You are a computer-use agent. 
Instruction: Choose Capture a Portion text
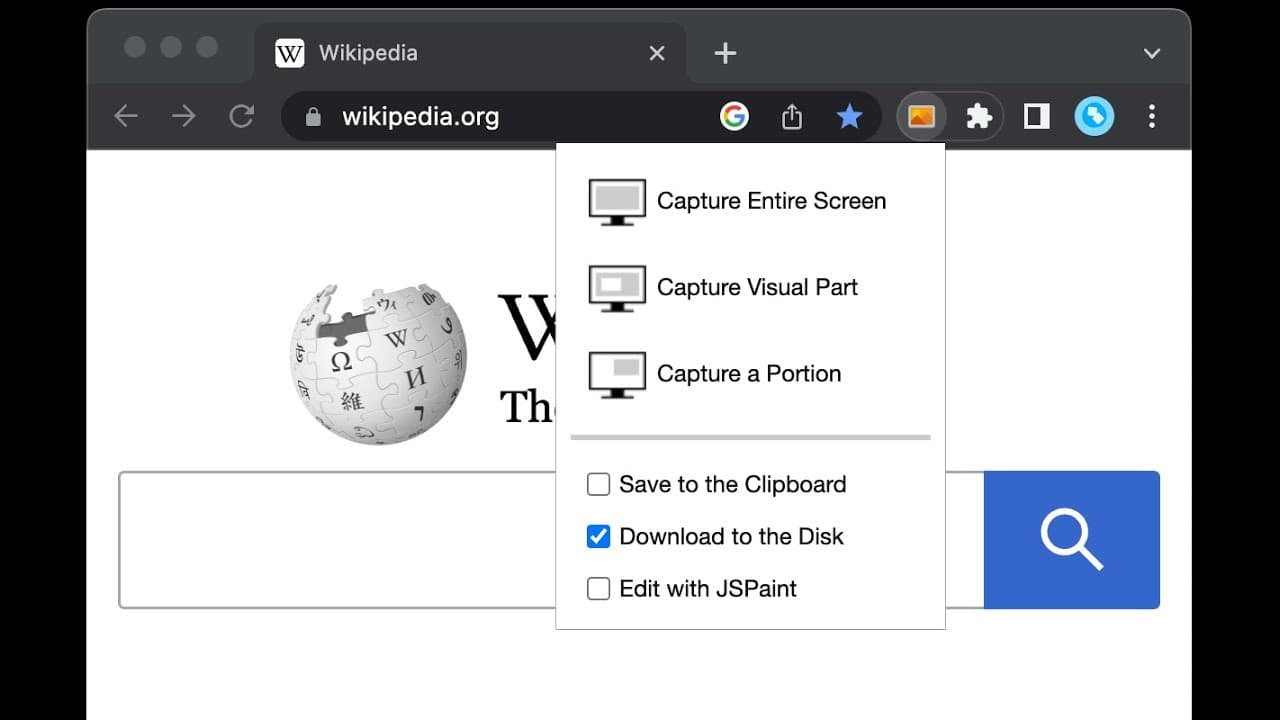point(749,374)
